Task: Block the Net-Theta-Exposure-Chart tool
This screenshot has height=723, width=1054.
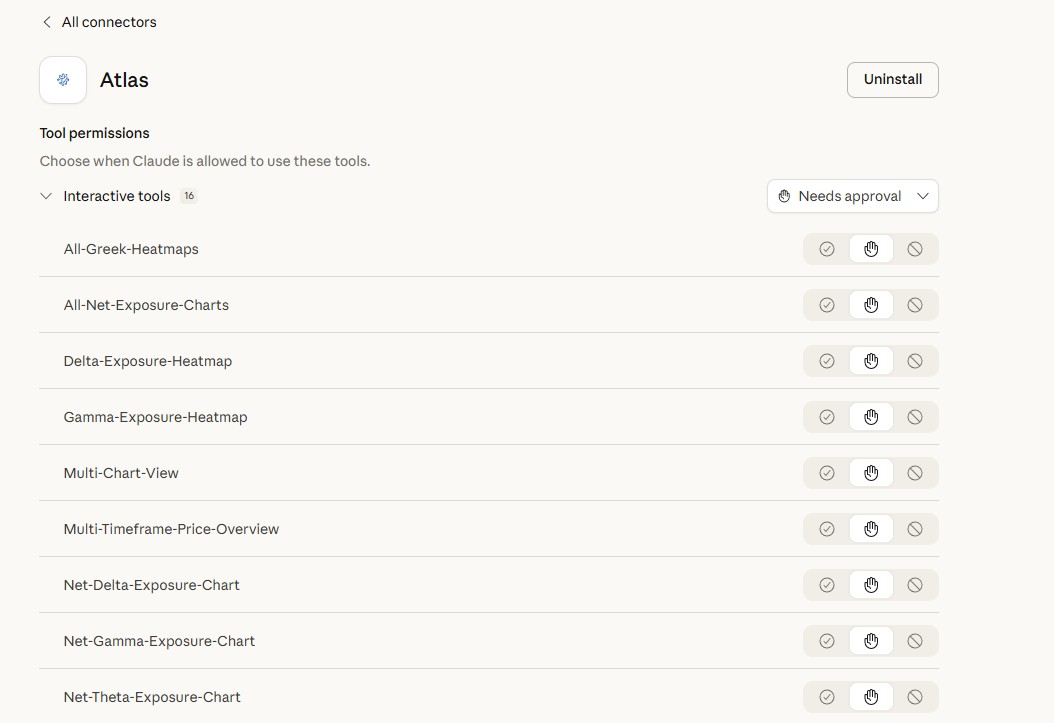Action: click(915, 697)
